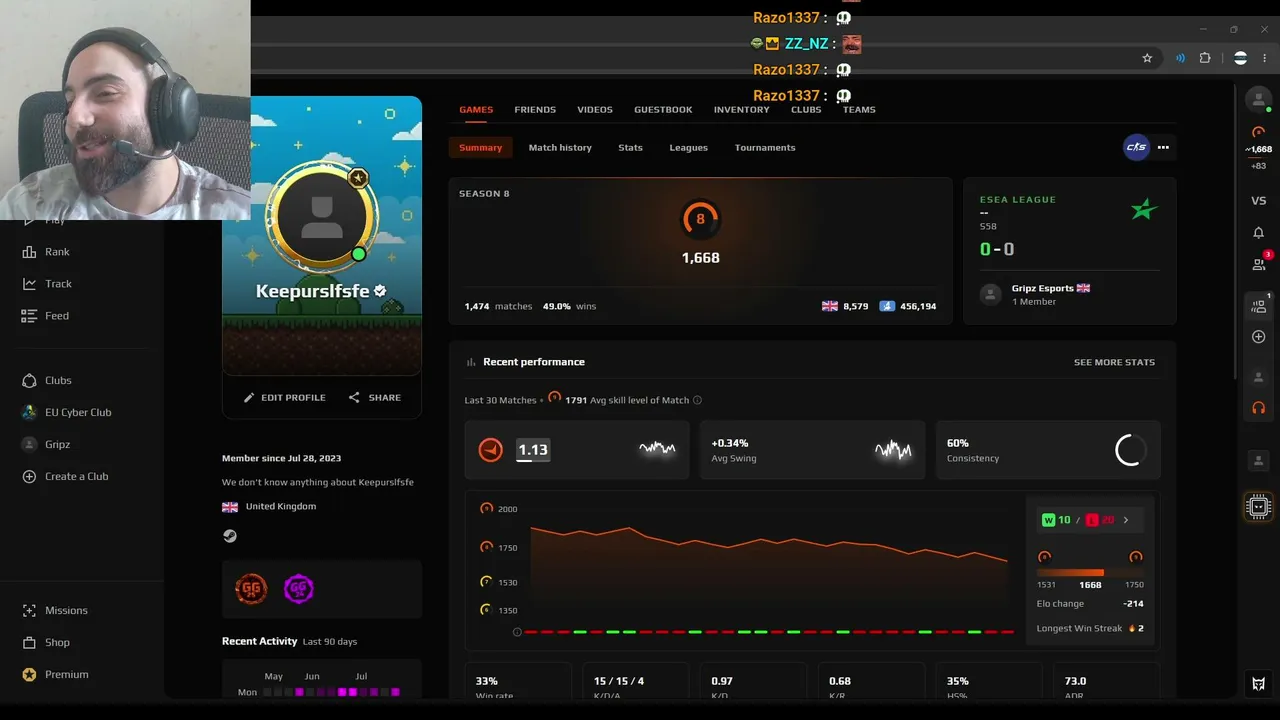Open Clubs shield icon in sidebar

point(29,380)
